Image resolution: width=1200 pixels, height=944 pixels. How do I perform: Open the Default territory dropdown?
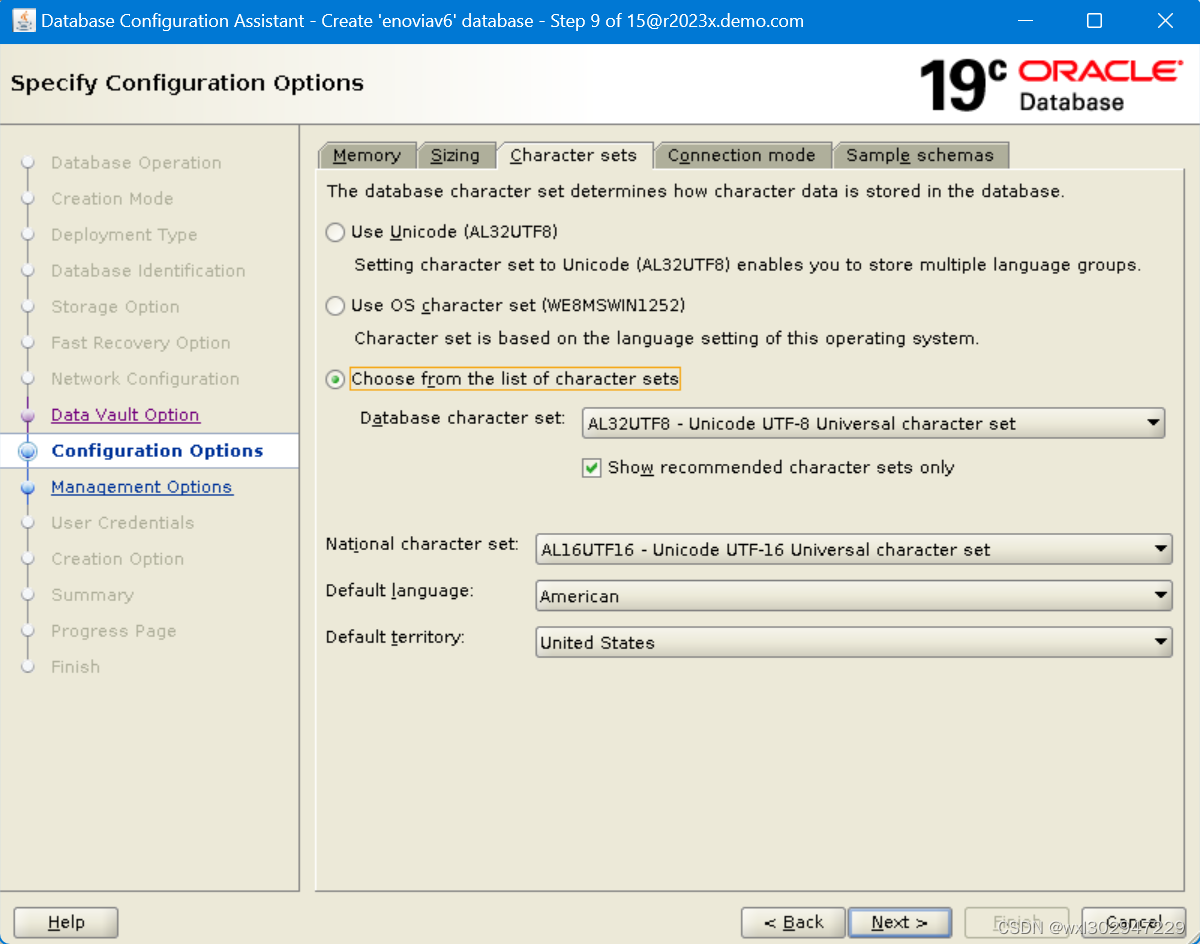point(853,642)
